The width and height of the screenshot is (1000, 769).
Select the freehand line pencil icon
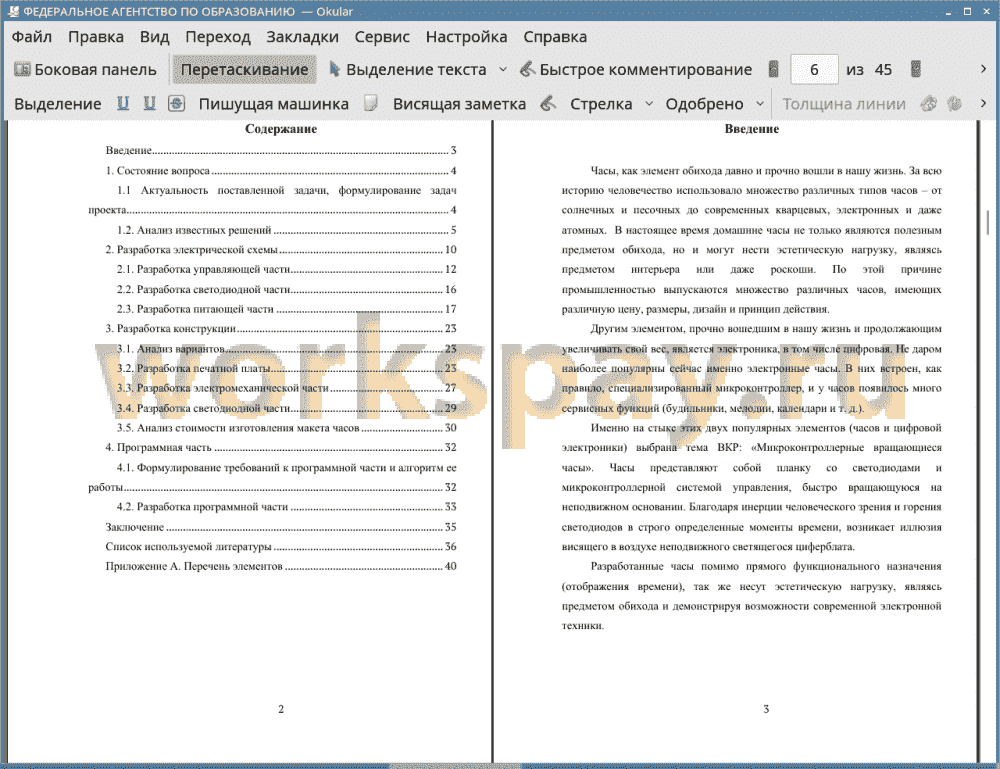548,103
